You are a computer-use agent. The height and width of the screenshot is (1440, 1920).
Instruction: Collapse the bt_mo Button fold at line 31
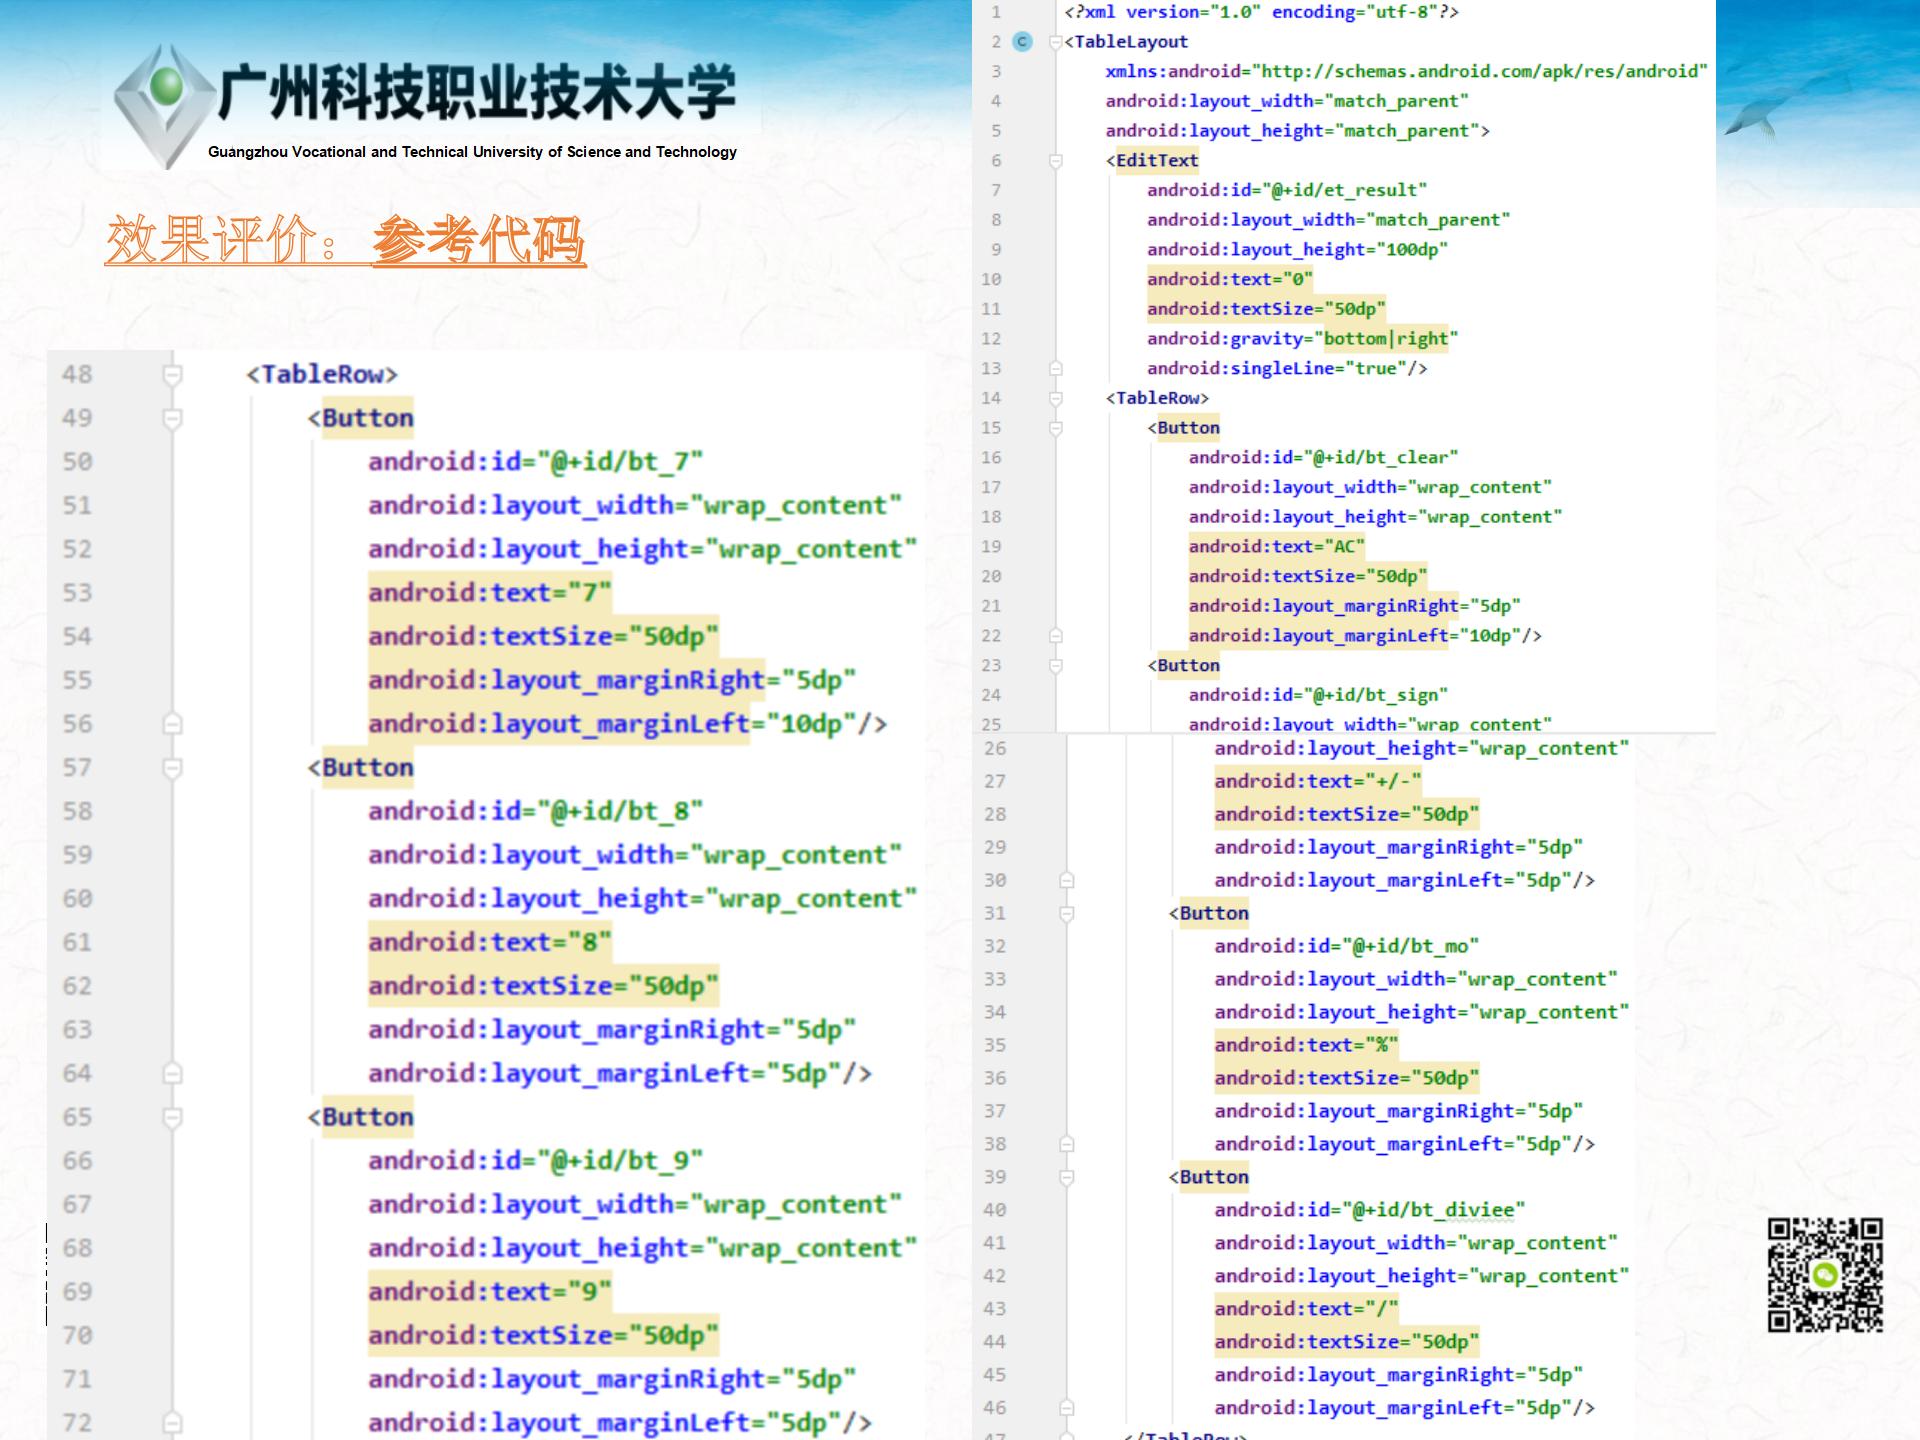click(1067, 913)
